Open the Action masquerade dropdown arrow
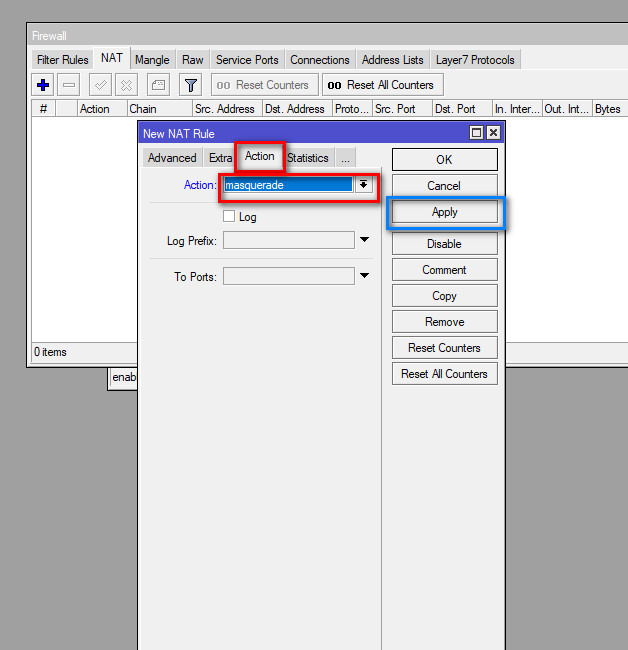The image size is (628, 650). (x=365, y=185)
